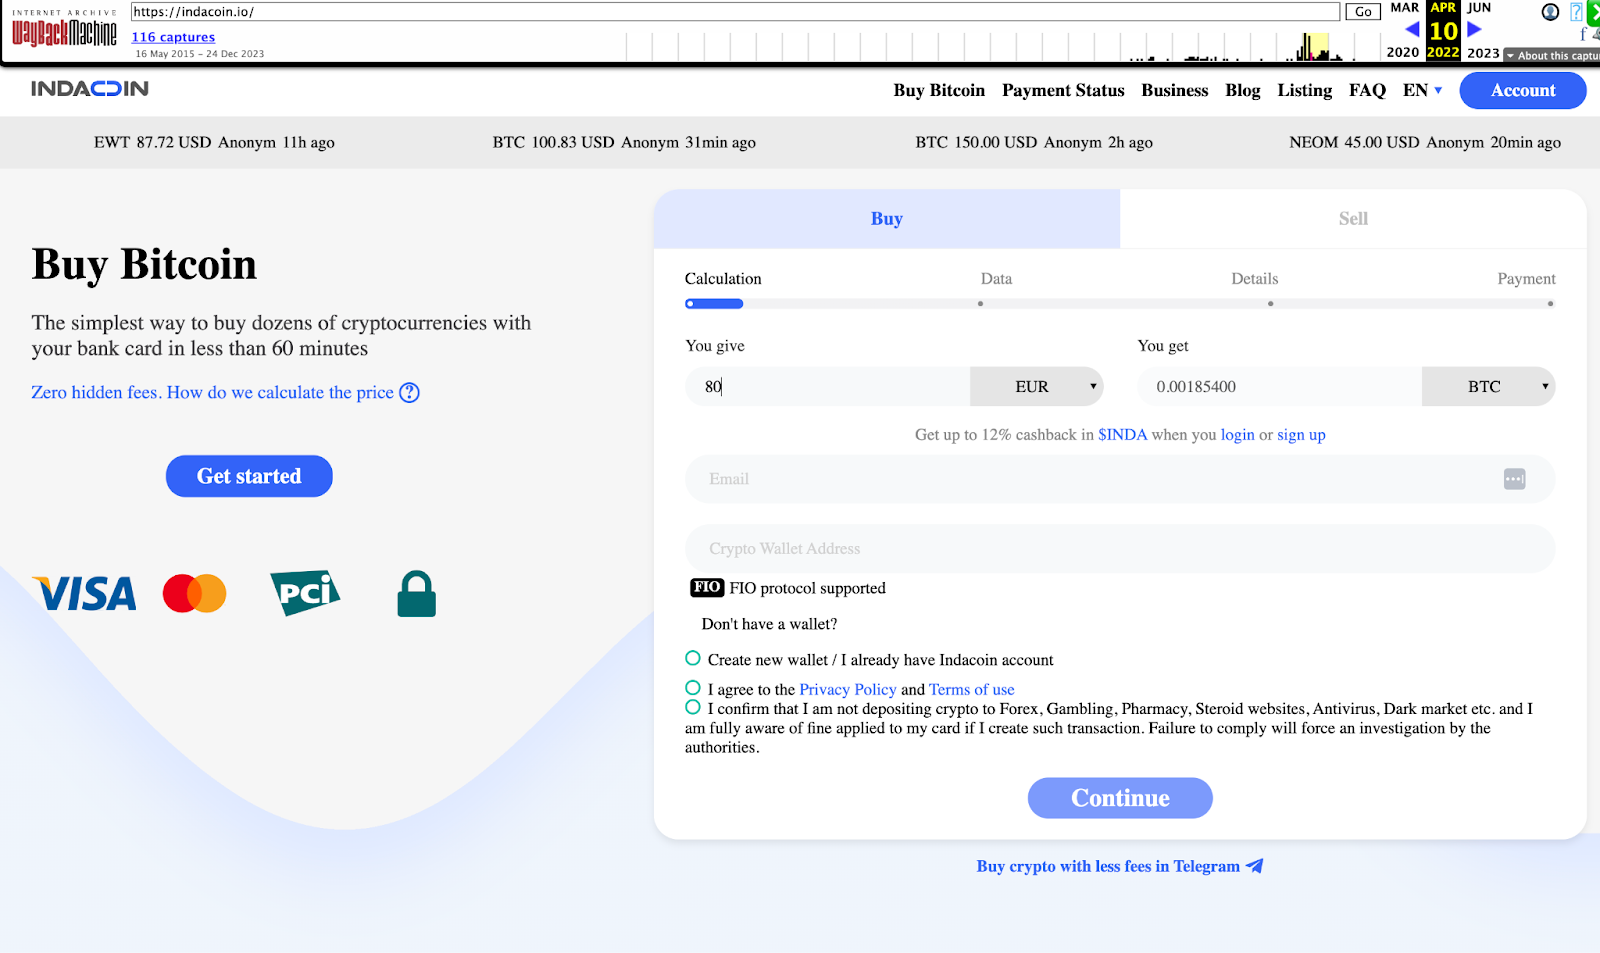Select the 2020 year in Wayback
Image resolution: width=1600 pixels, height=953 pixels.
[x=1402, y=52]
